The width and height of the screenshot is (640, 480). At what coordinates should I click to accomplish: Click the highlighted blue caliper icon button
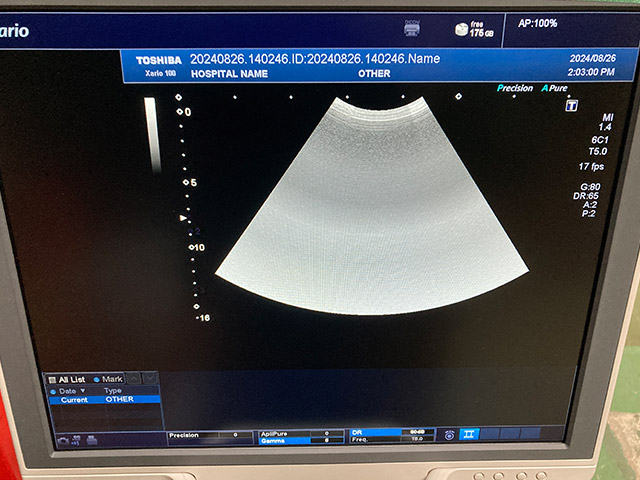(469, 434)
